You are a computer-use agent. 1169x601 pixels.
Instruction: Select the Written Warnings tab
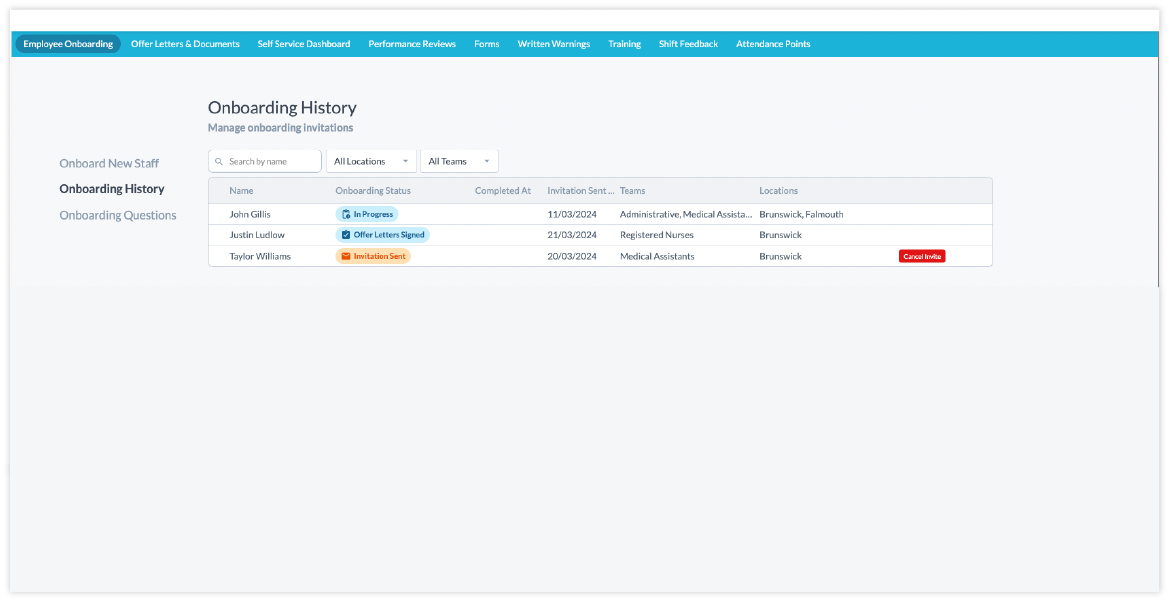tap(553, 44)
